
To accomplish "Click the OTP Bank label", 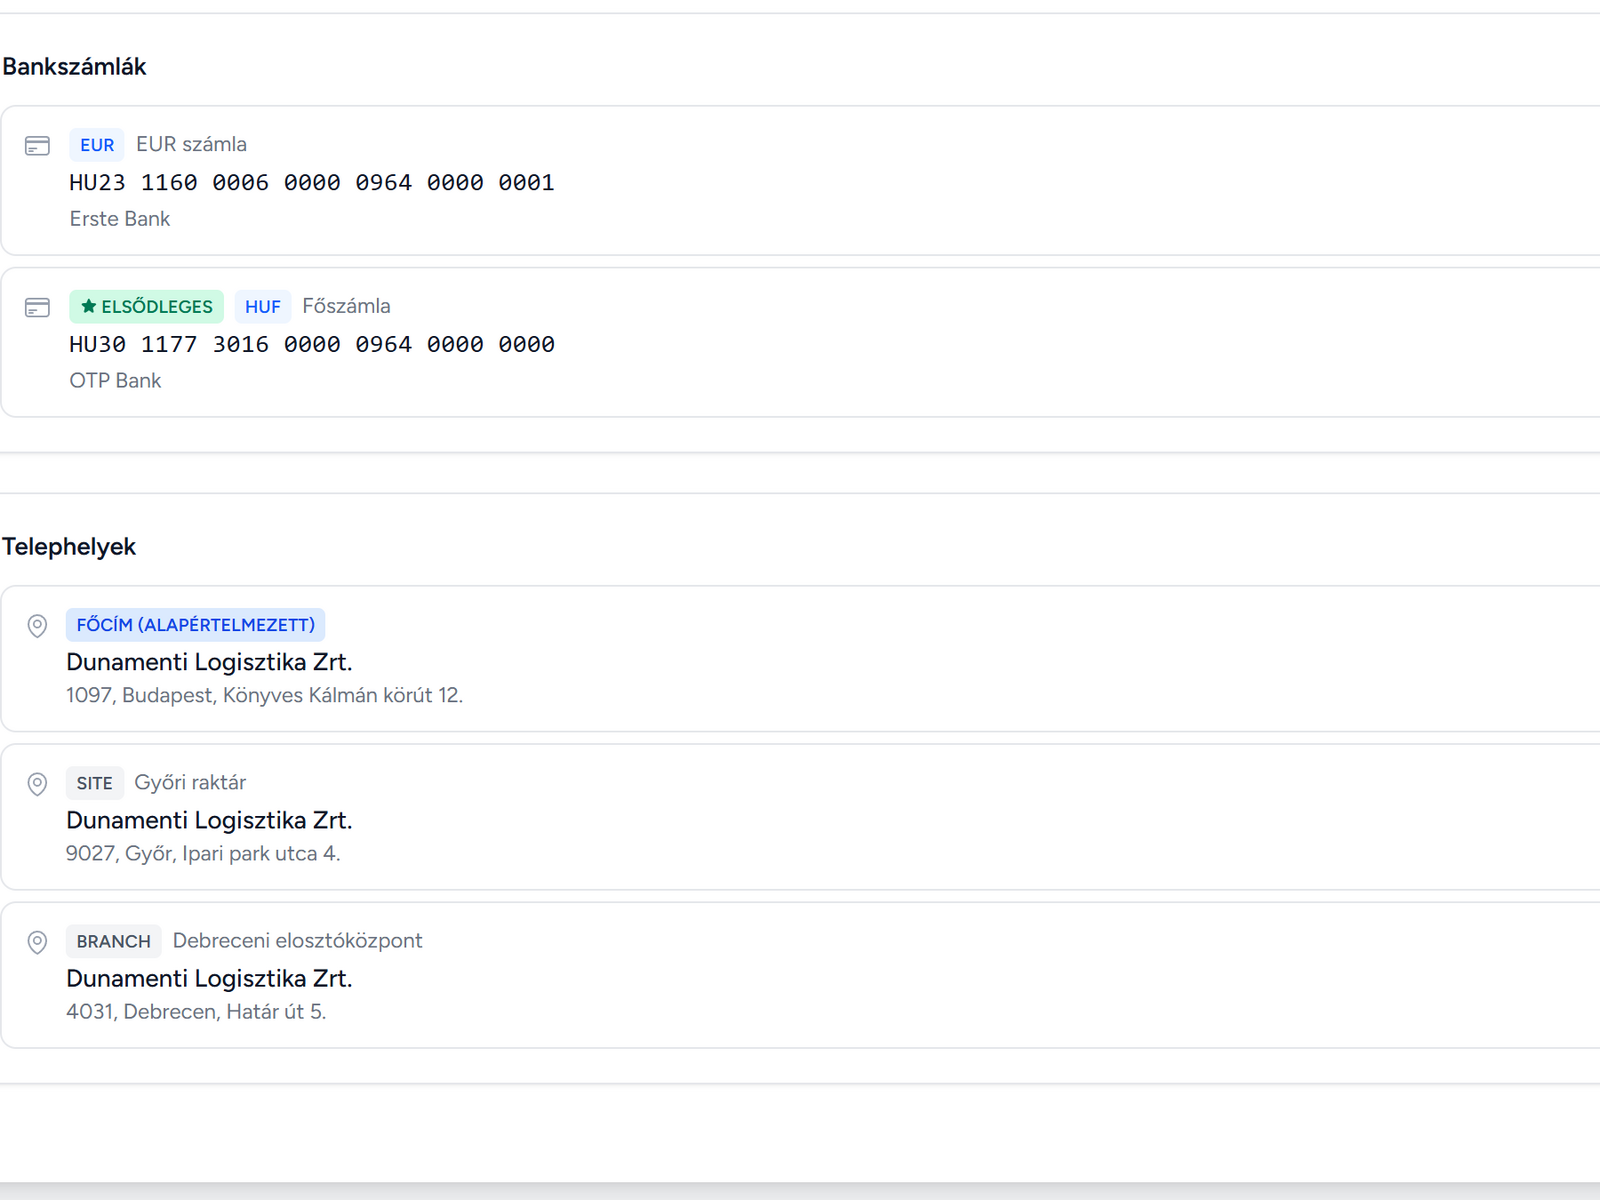I will [x=115, y=381].
